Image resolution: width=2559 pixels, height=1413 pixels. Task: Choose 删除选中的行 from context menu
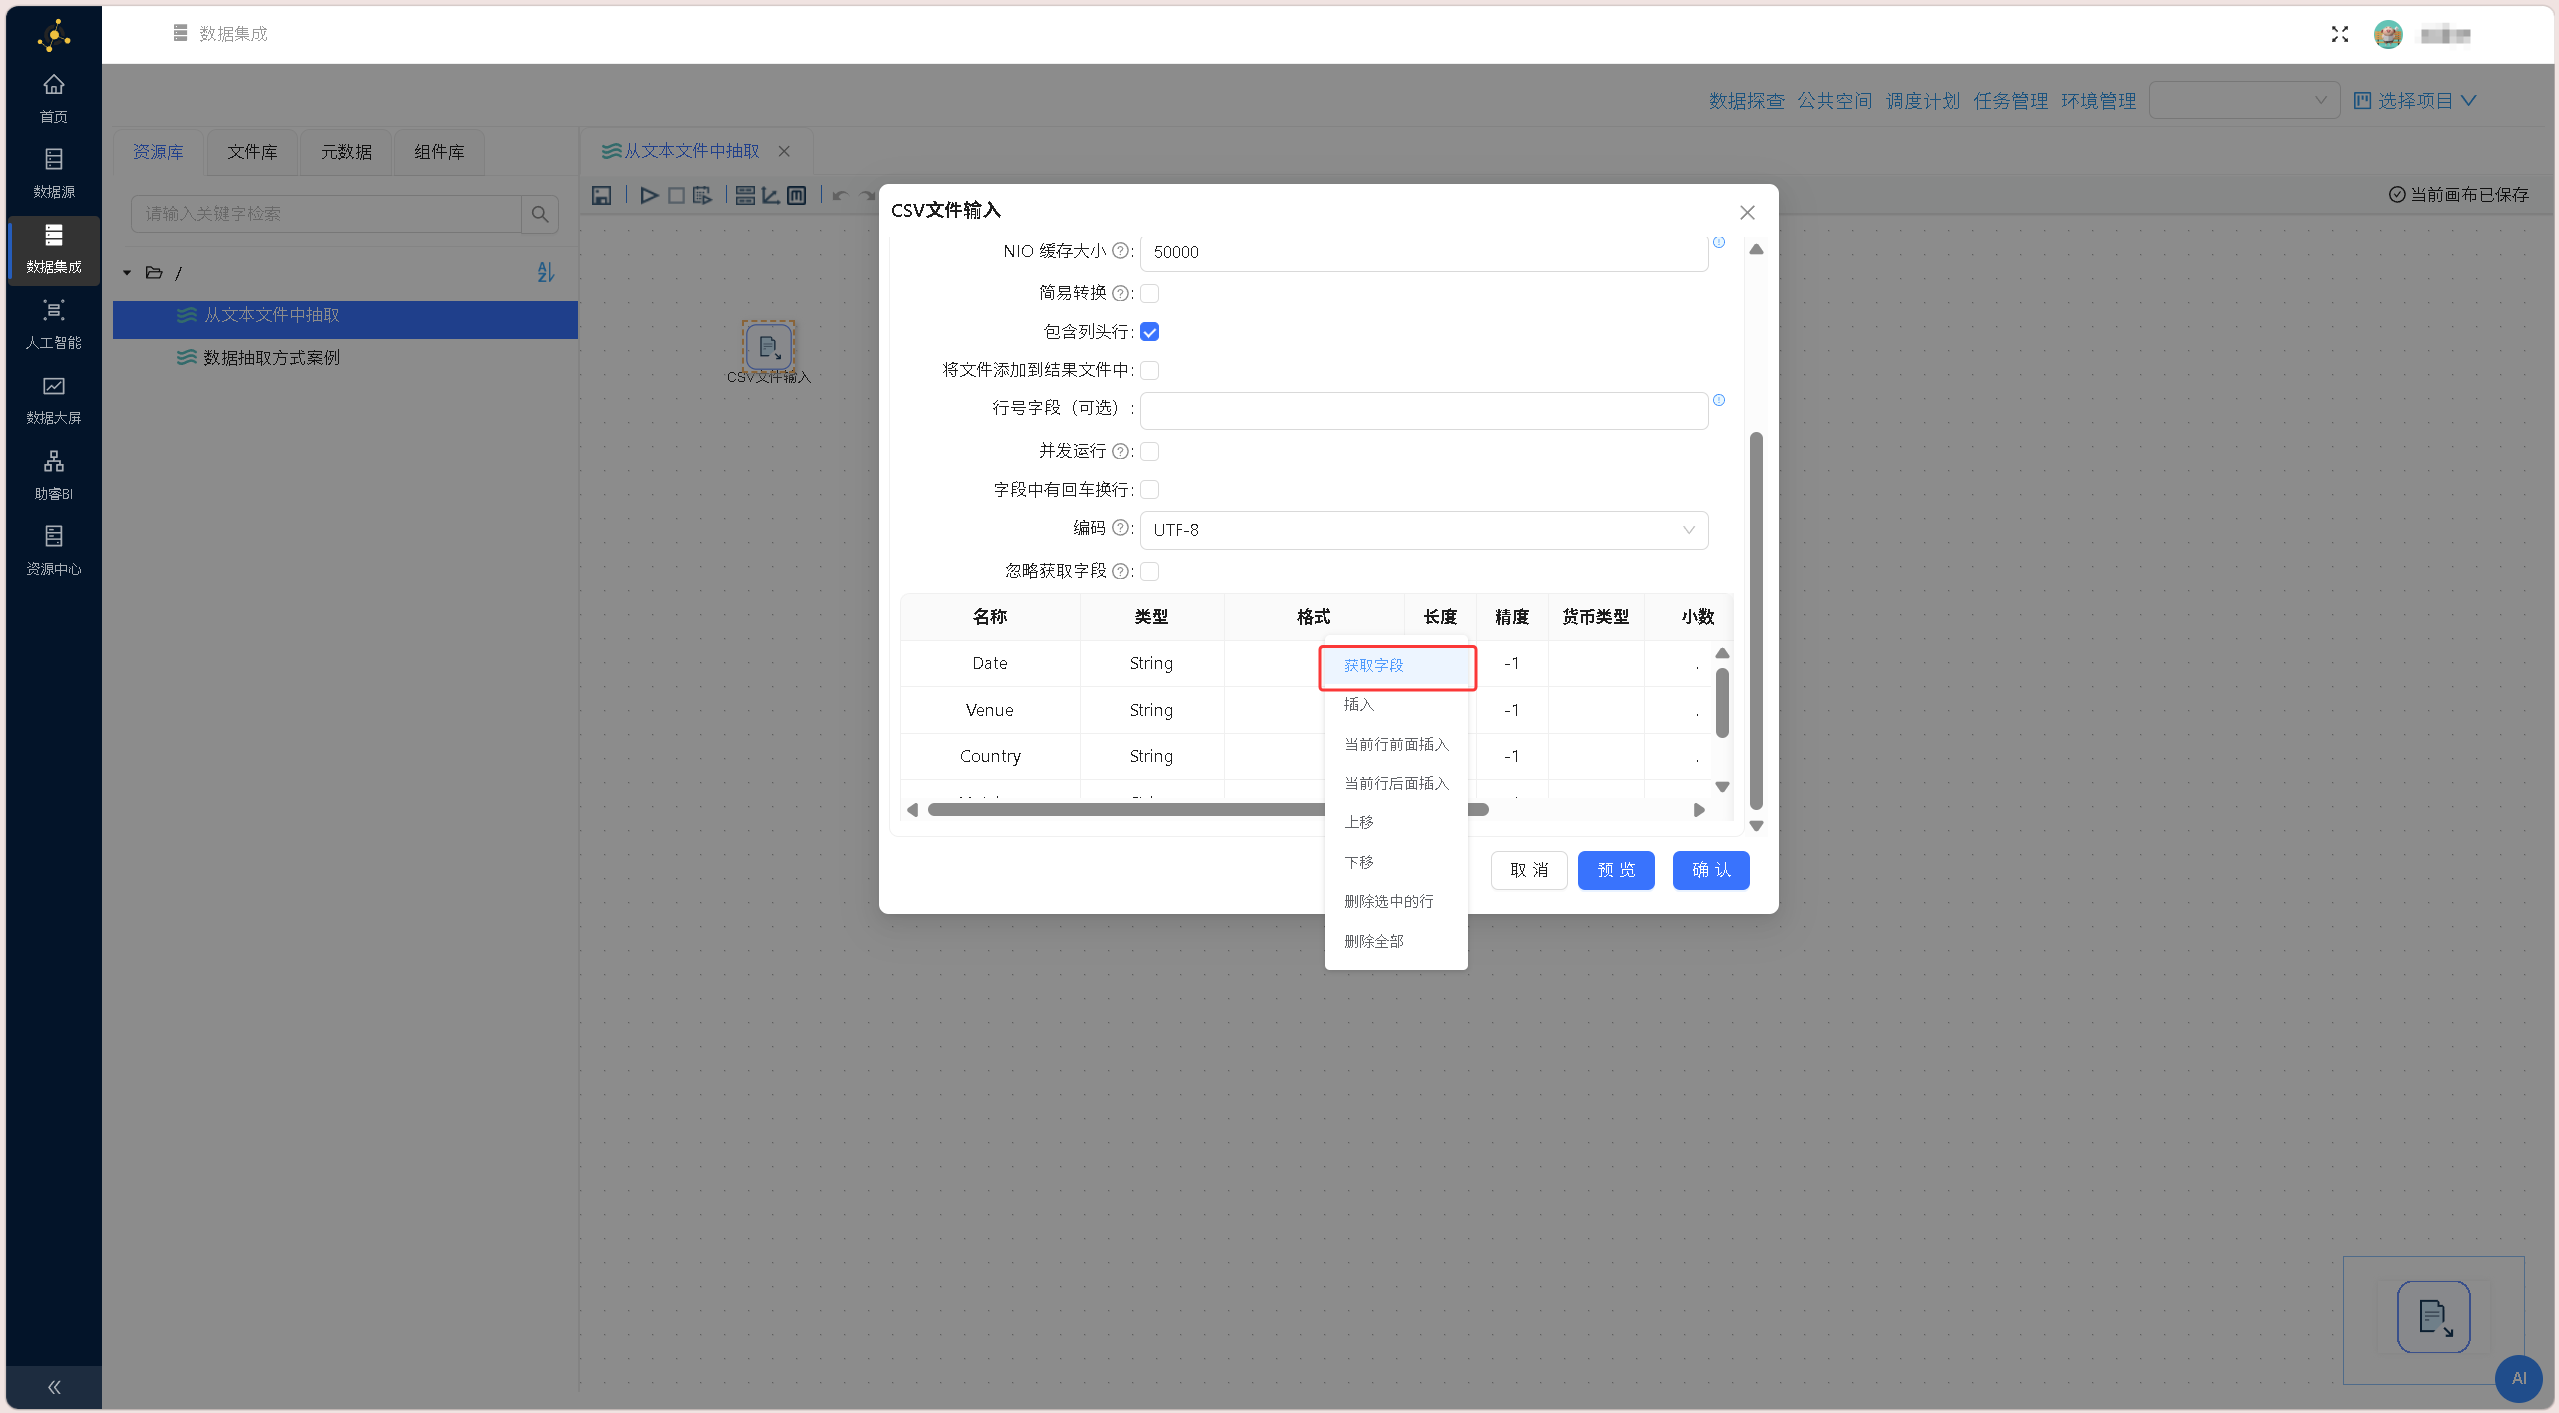[x=1396, y=902]
